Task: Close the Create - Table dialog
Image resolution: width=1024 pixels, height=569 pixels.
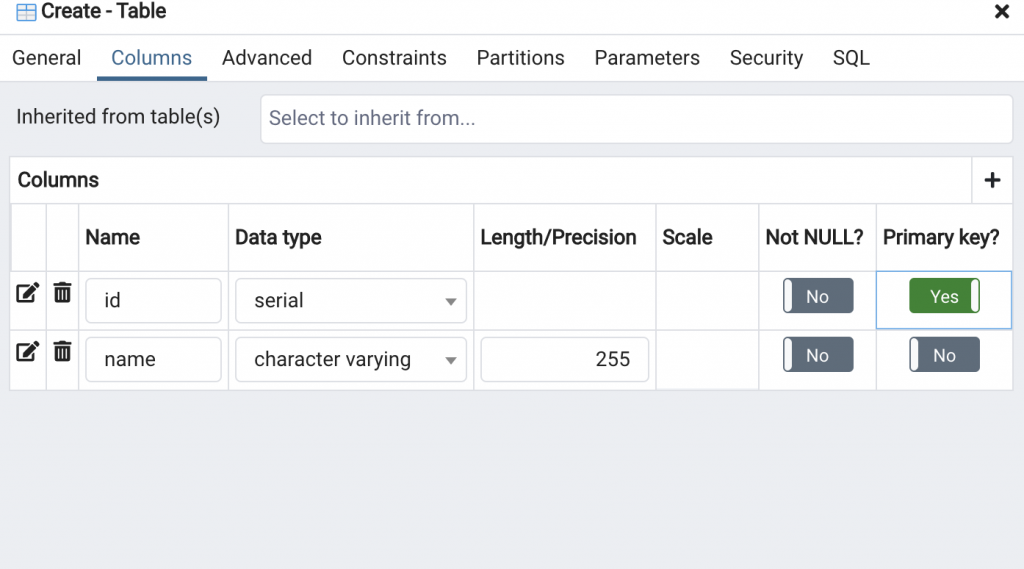Action: click(x=1001, y=12)
